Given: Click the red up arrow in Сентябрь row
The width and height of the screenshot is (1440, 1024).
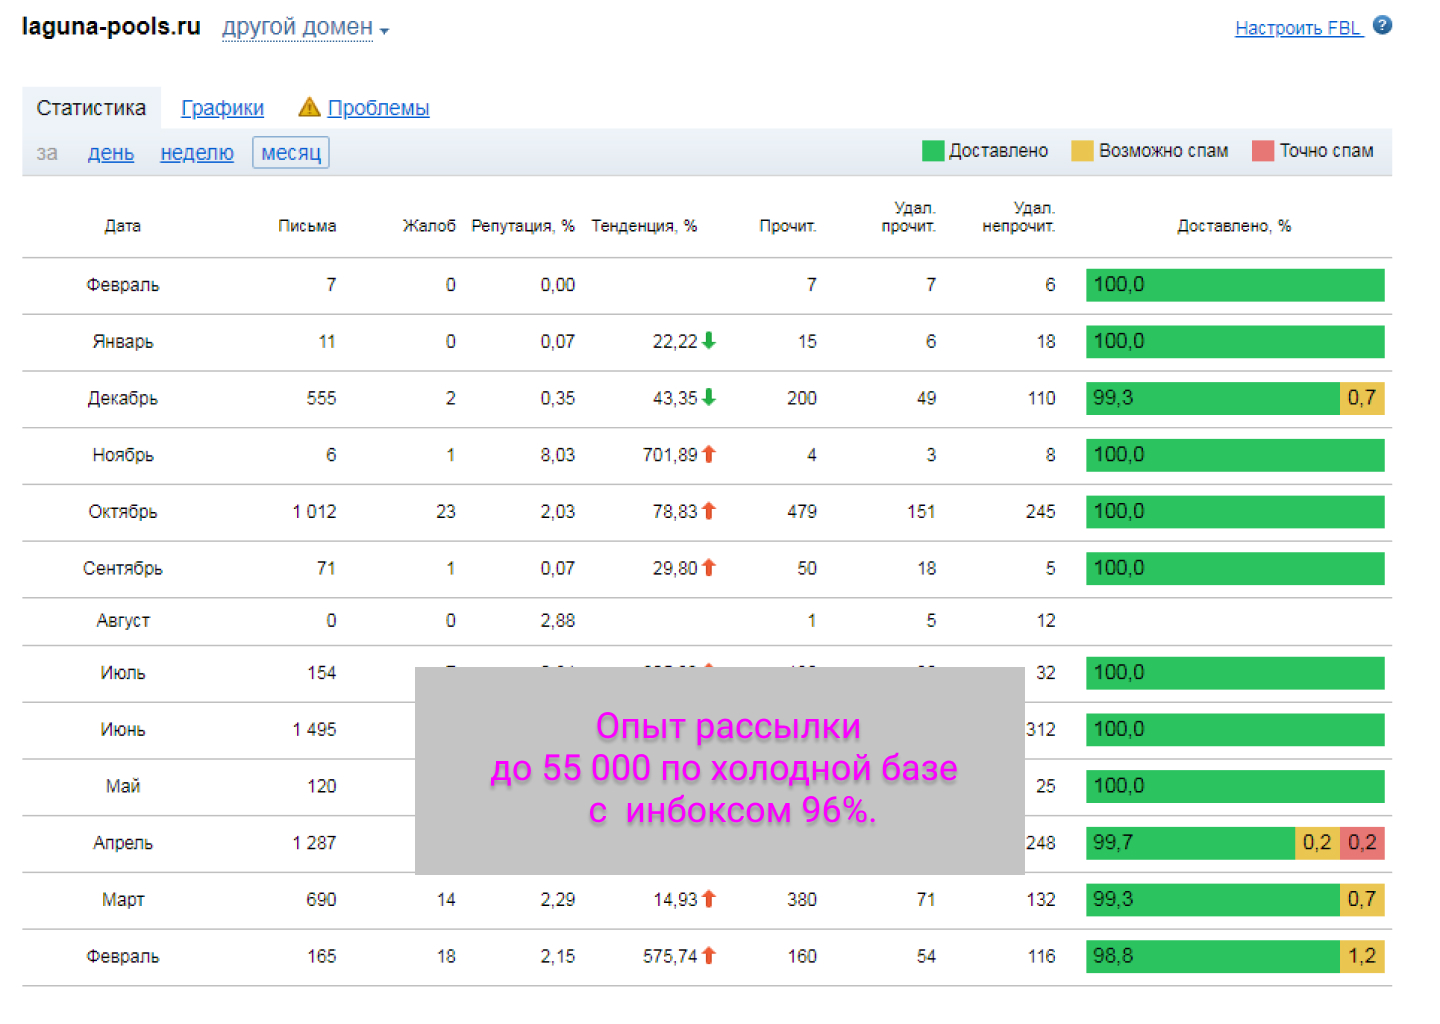Looking at the screenshot, I should coord(709,567).
